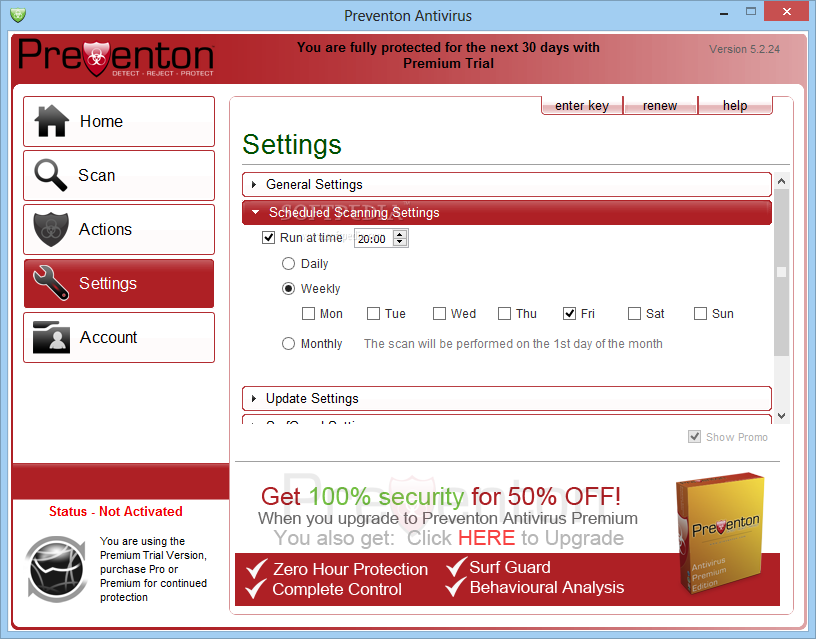Screen dimensions: 816x639
Task: Click the Surf Guard promo text
Action: [509, 567]
